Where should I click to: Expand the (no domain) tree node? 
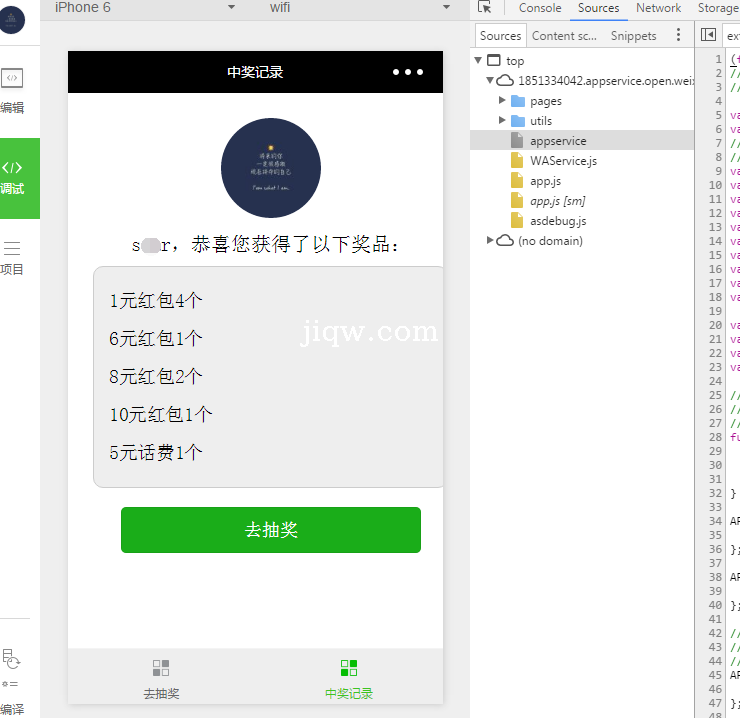[490, 241]
